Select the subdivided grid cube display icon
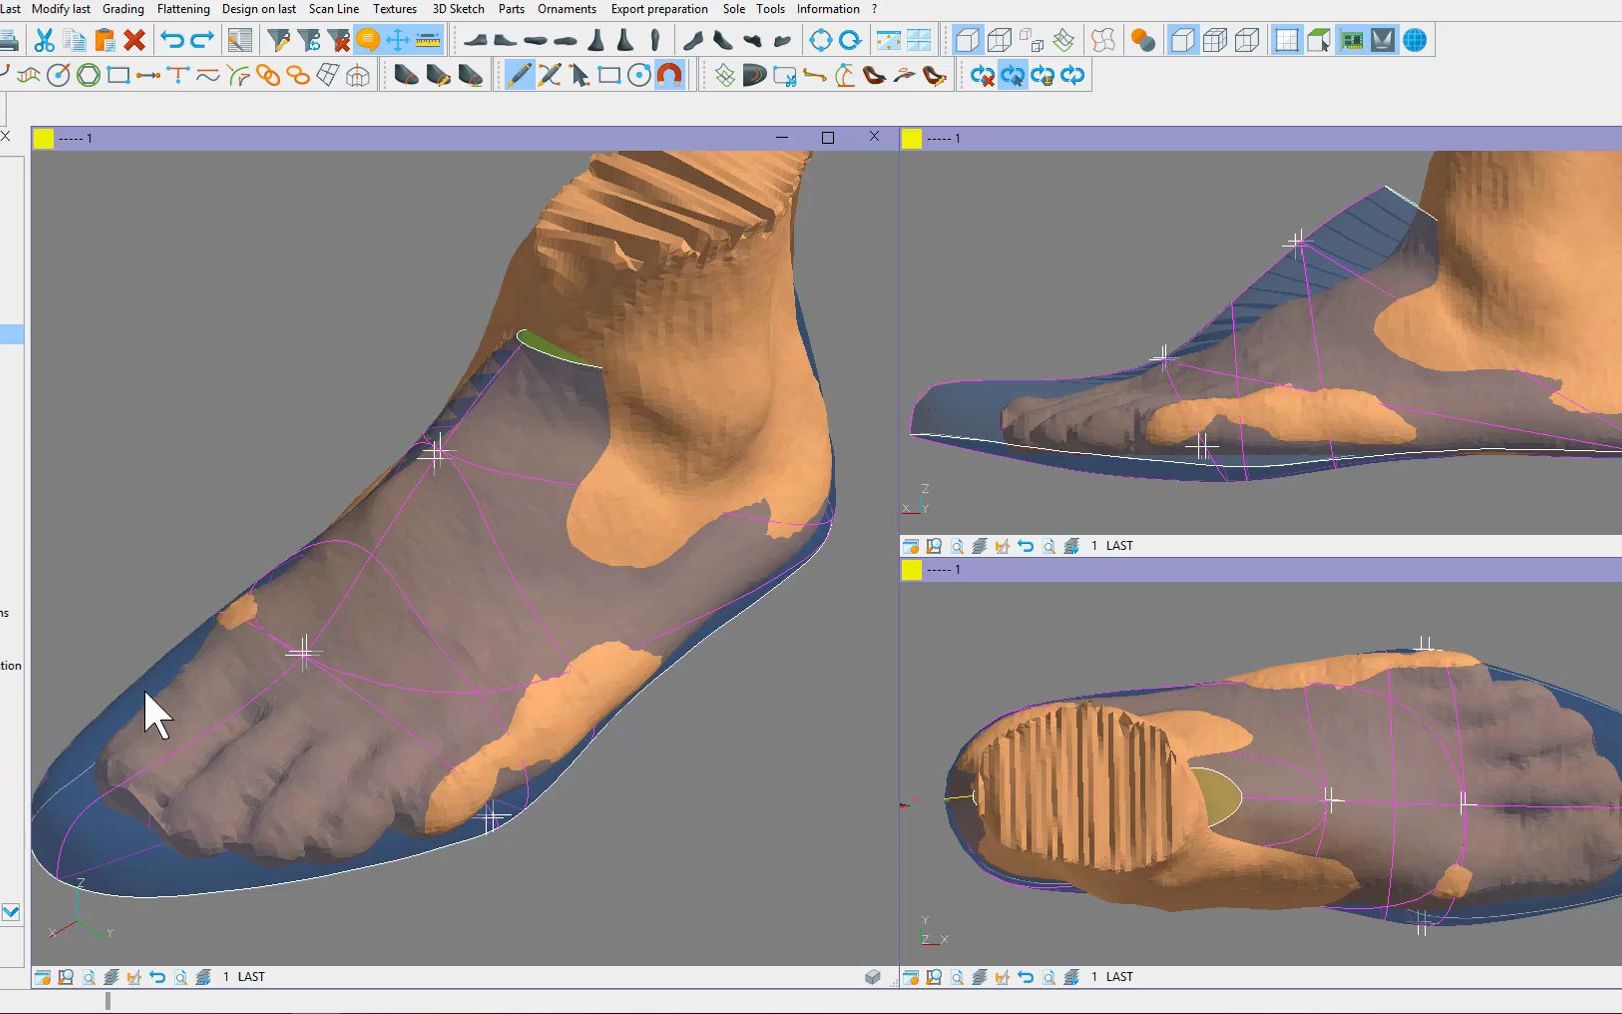 coord(1215,40)
